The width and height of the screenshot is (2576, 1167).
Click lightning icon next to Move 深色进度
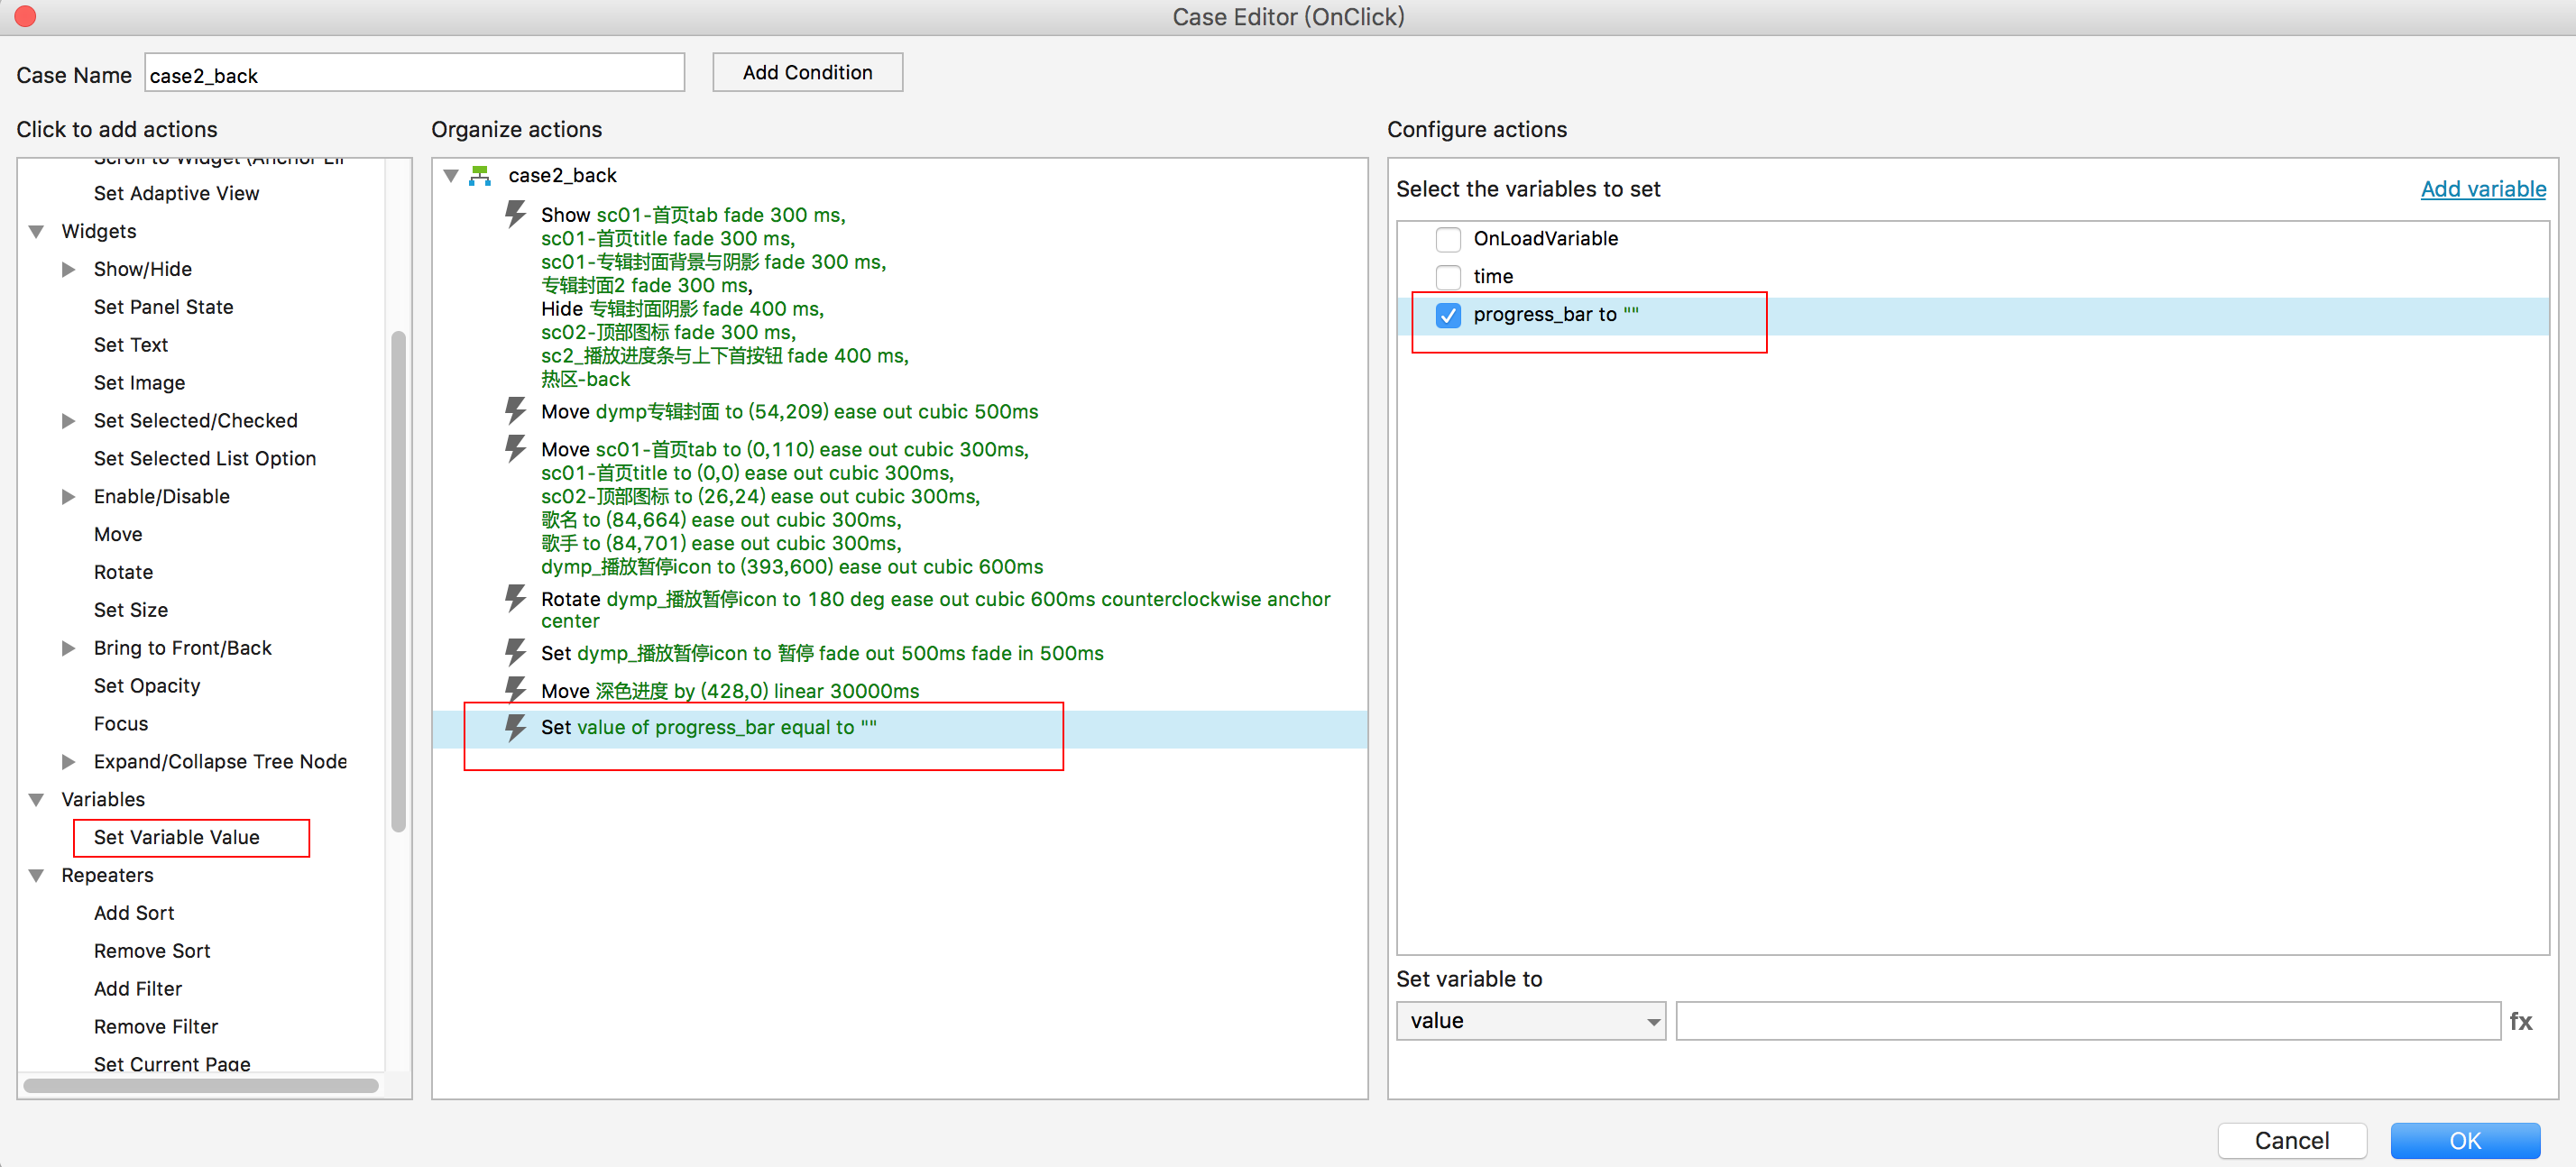point(515,690)
